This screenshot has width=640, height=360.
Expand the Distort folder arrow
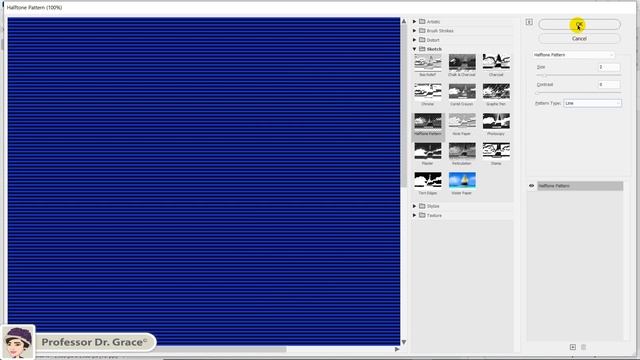tap(414, 40)
